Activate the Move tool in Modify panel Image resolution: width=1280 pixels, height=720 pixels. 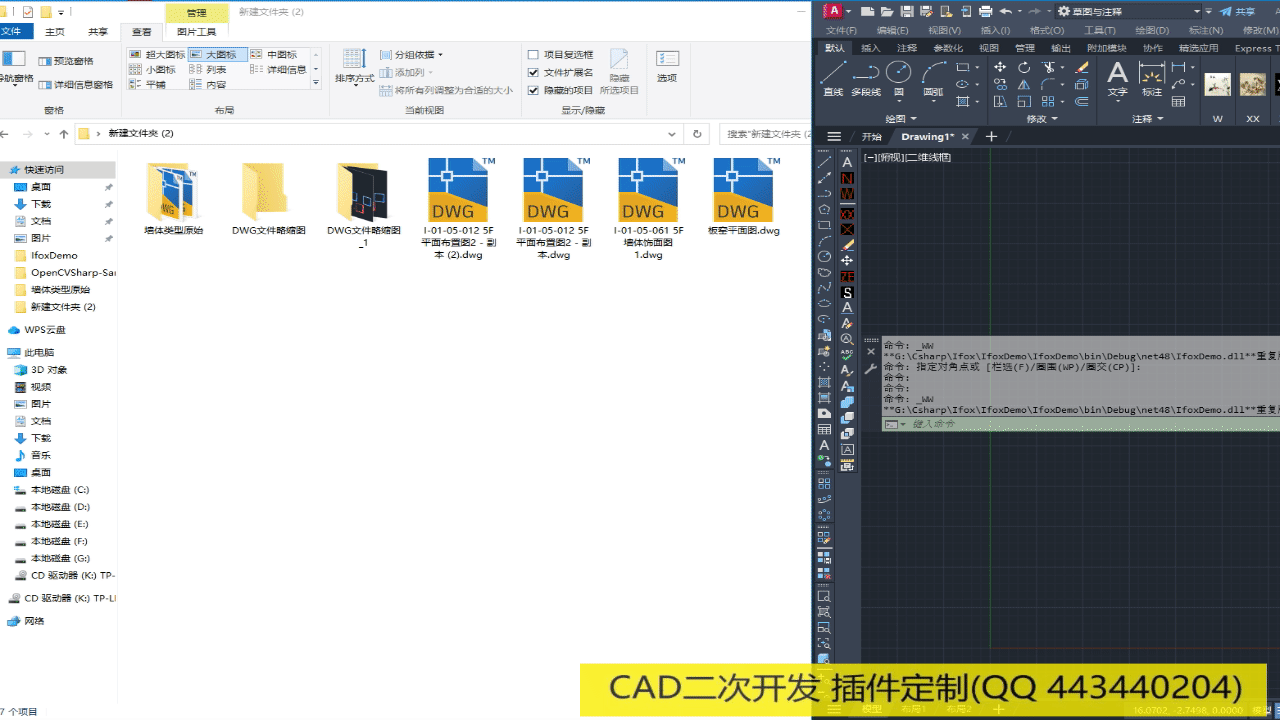pos(1000,67)
